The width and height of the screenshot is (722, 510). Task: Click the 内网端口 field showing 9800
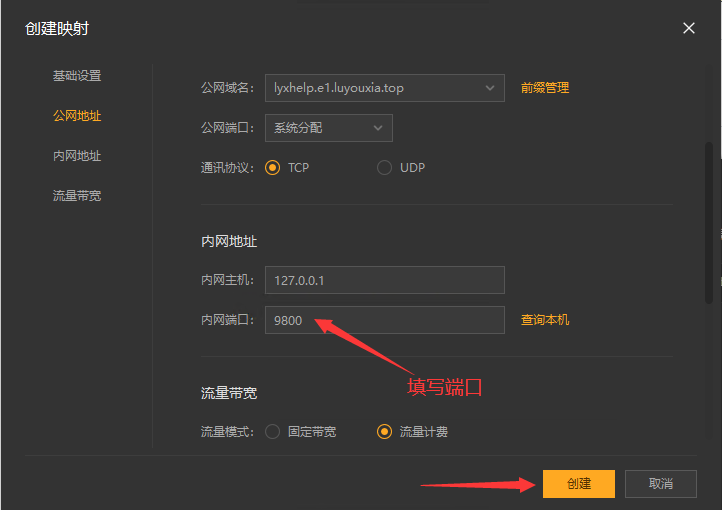pos(384,320)
